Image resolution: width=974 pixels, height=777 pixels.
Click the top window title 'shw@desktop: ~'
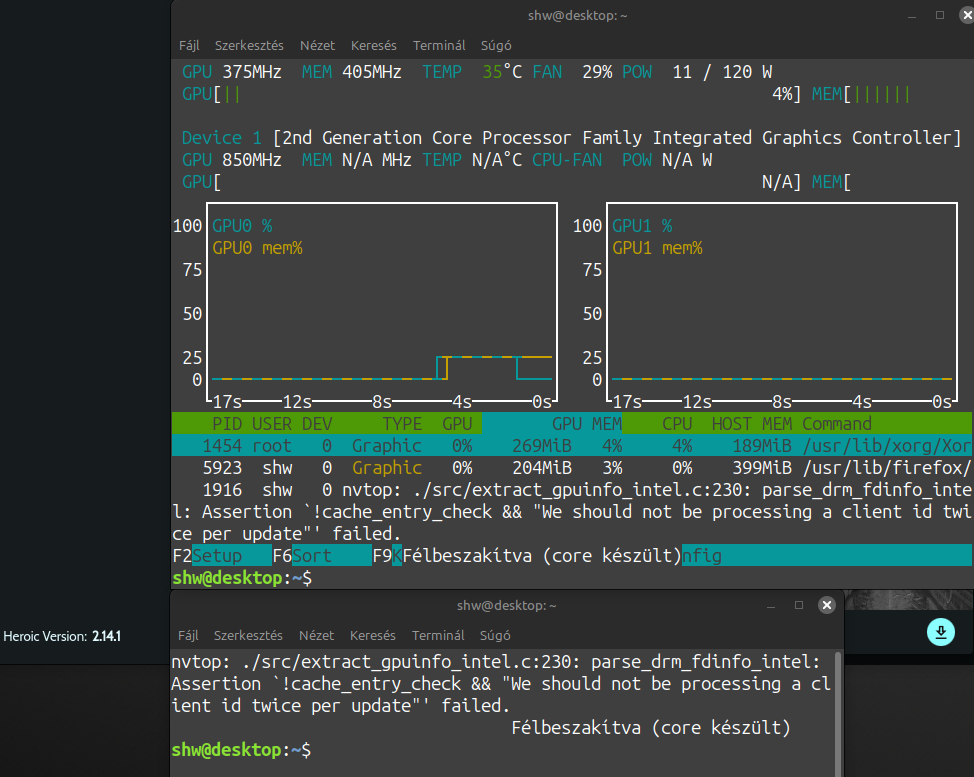point(578,16)
